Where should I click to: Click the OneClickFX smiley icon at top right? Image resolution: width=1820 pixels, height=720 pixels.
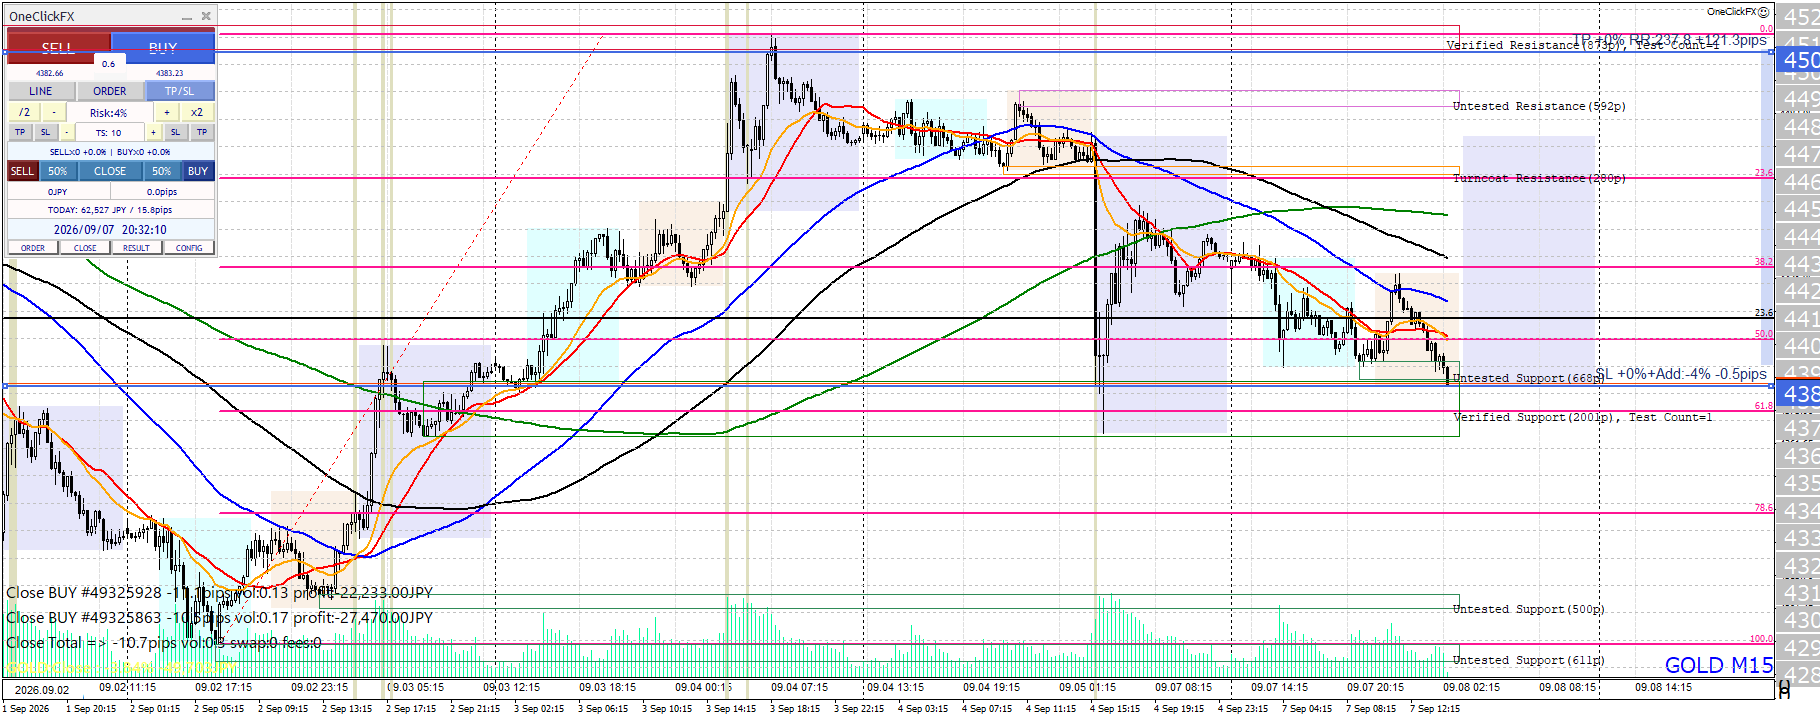pos(1763,12)
